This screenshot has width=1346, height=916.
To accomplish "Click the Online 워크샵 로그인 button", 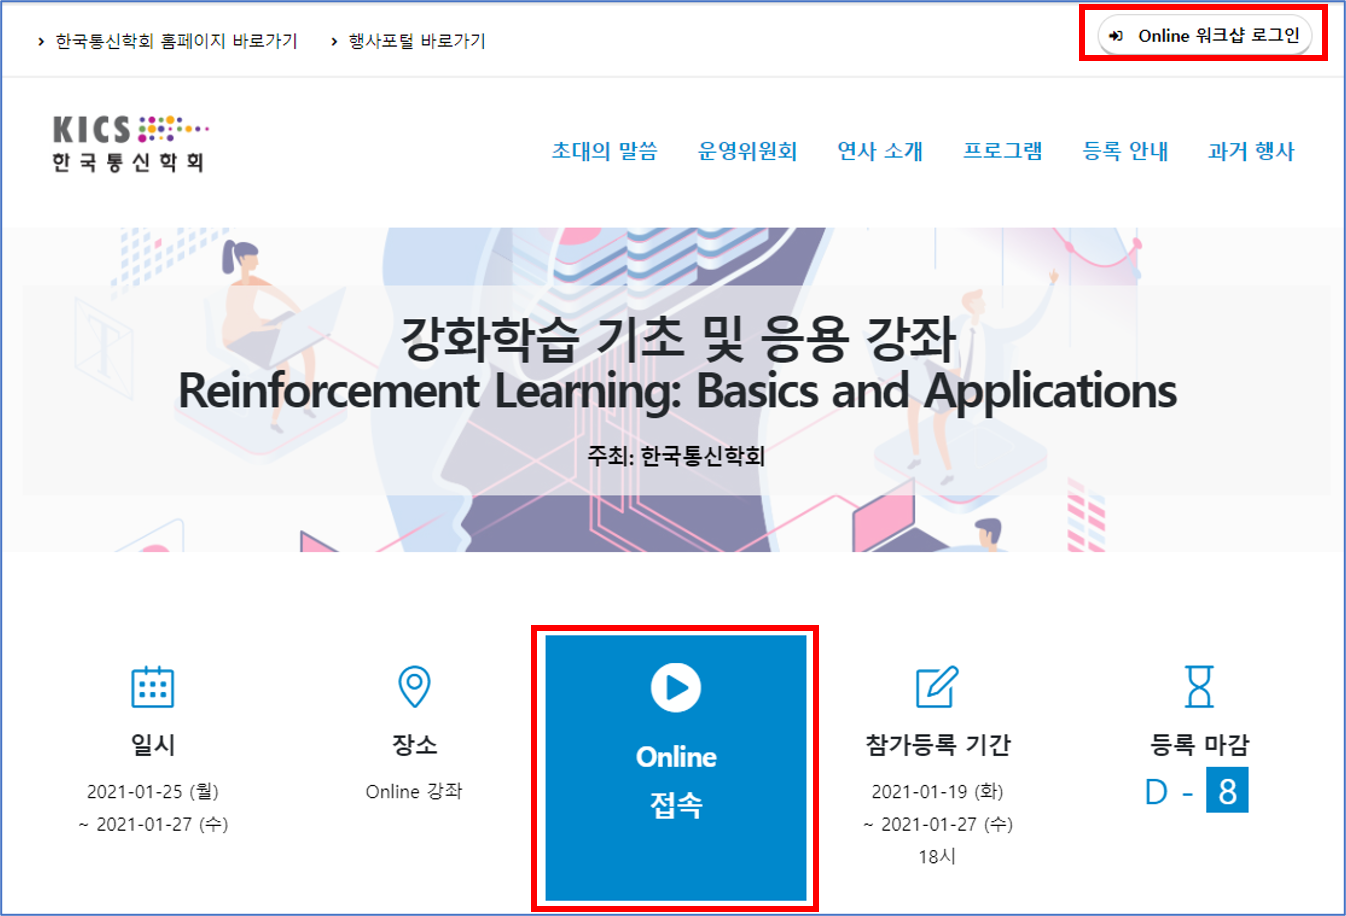I will [x=1205, y=36].
